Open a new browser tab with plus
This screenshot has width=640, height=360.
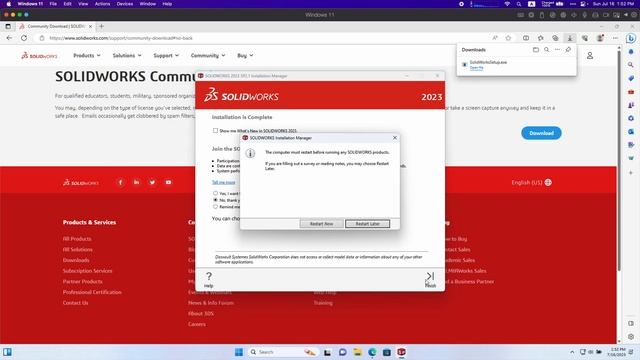coord(101,26)
